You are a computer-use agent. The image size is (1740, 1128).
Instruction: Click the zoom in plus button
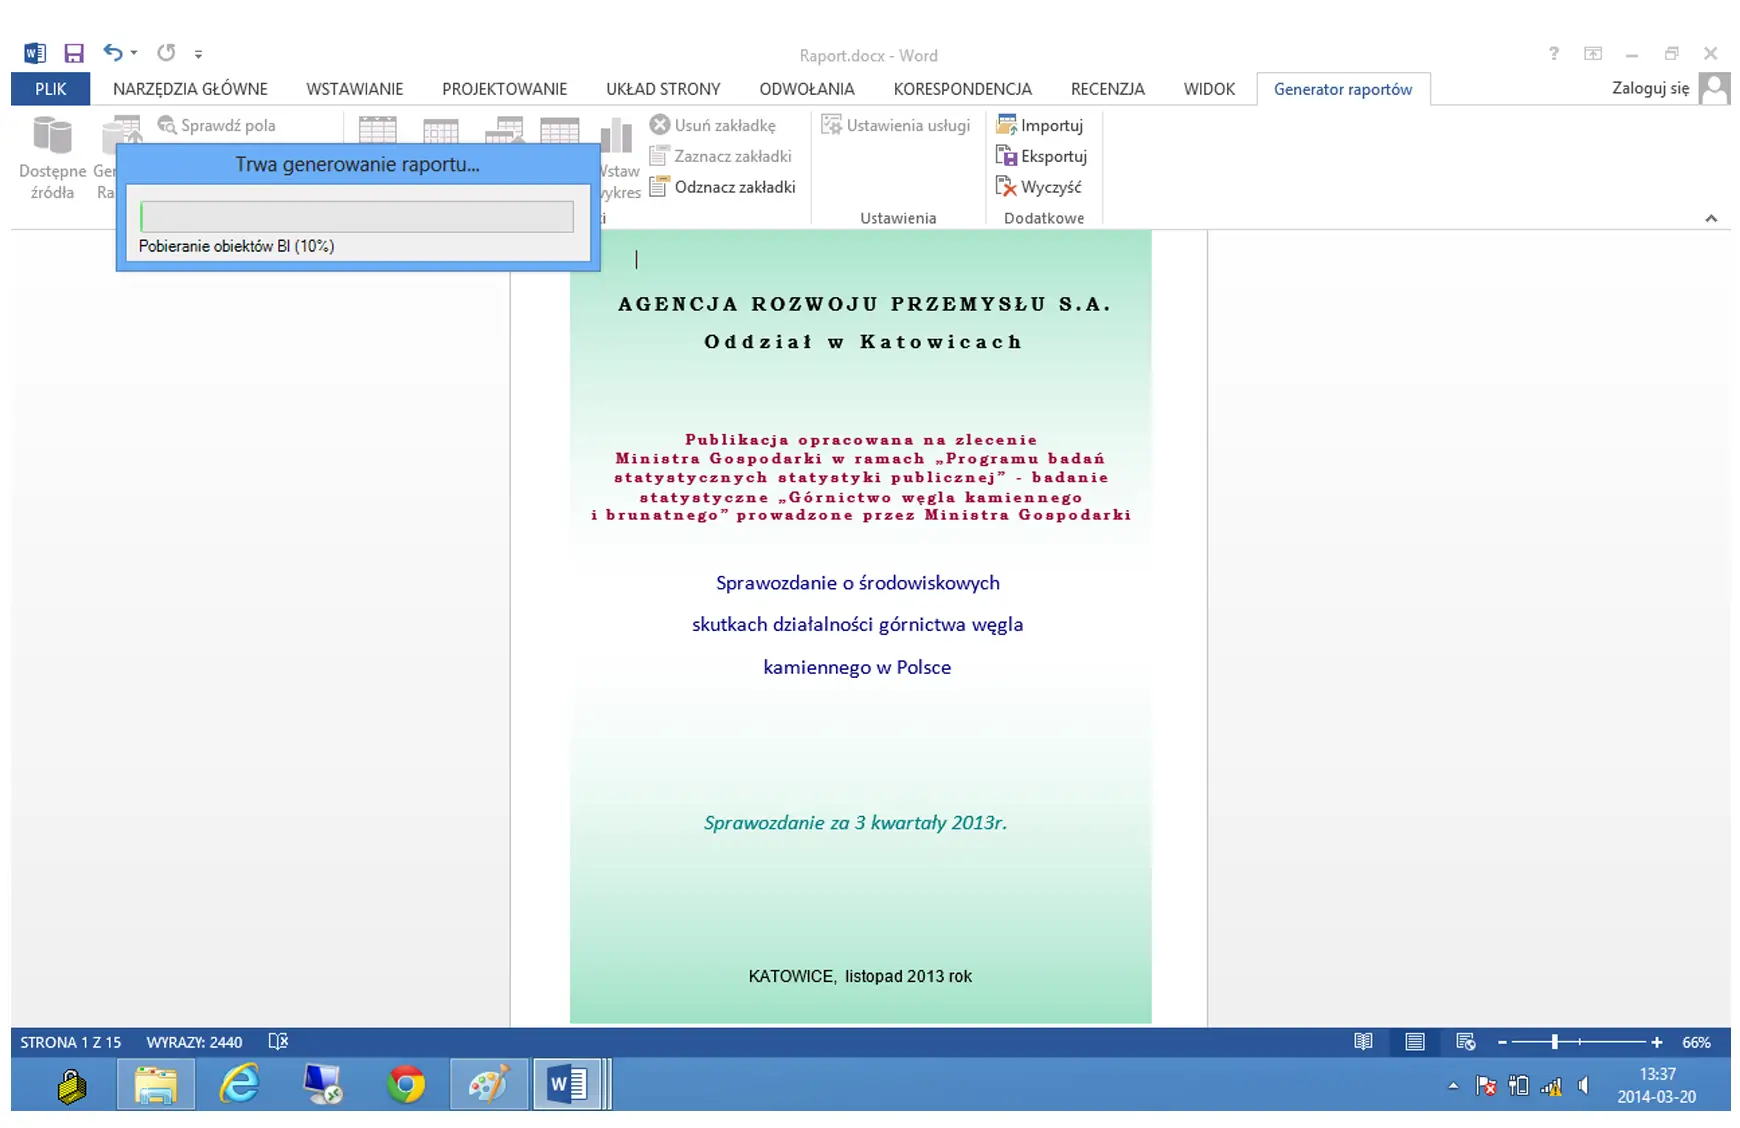click(x=1657, y=1042)
